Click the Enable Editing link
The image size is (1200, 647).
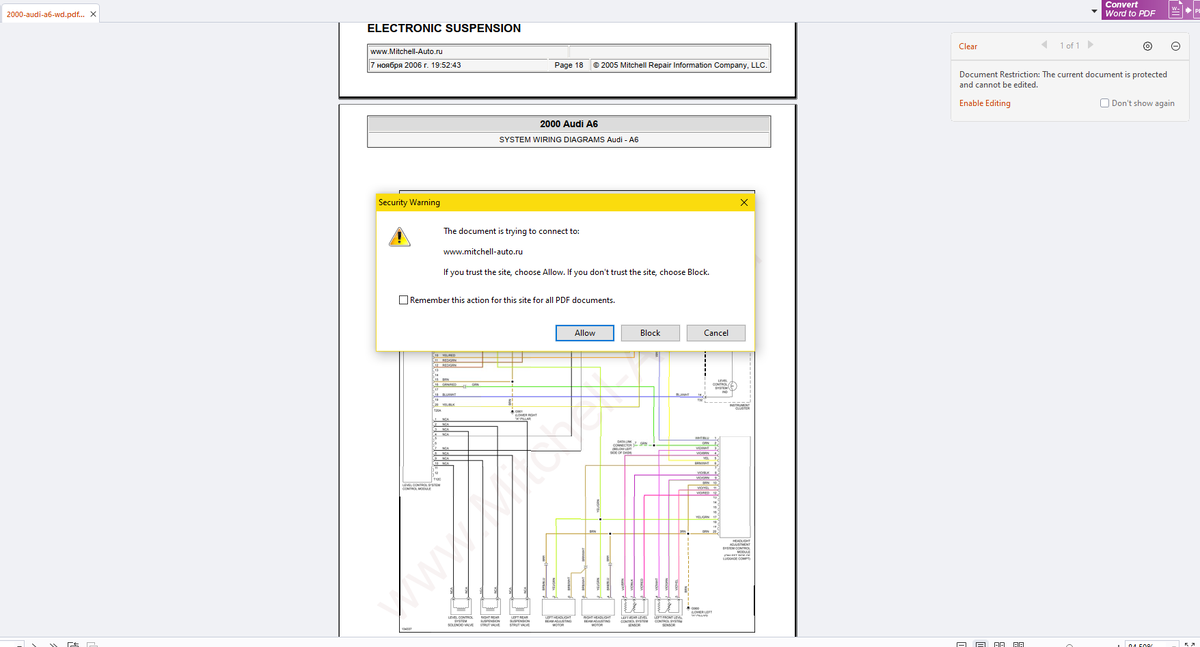pos(985,103)
